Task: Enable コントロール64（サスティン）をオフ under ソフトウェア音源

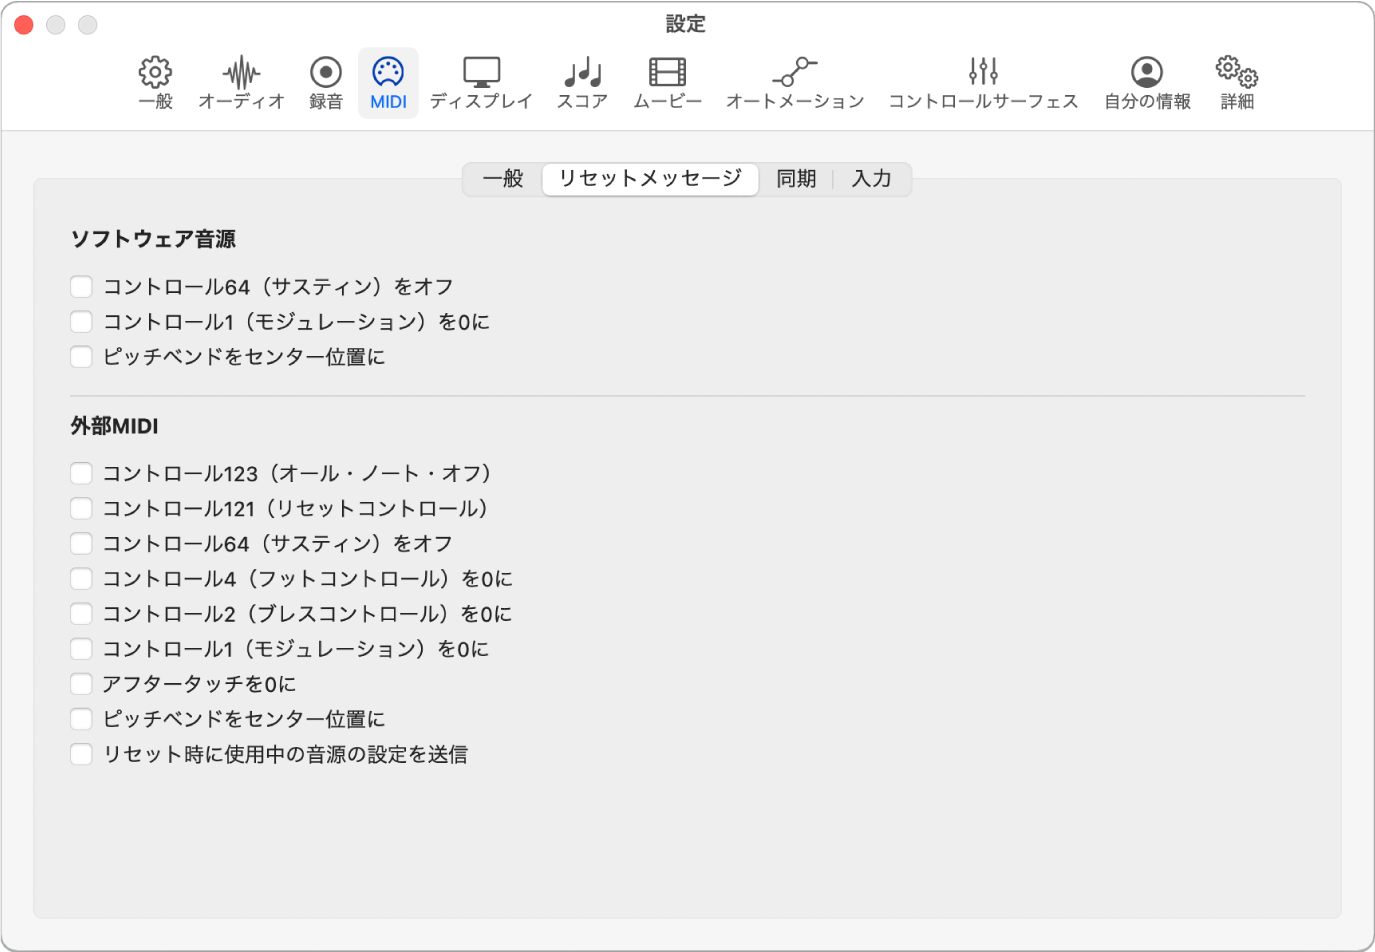Action: (81, 286)
